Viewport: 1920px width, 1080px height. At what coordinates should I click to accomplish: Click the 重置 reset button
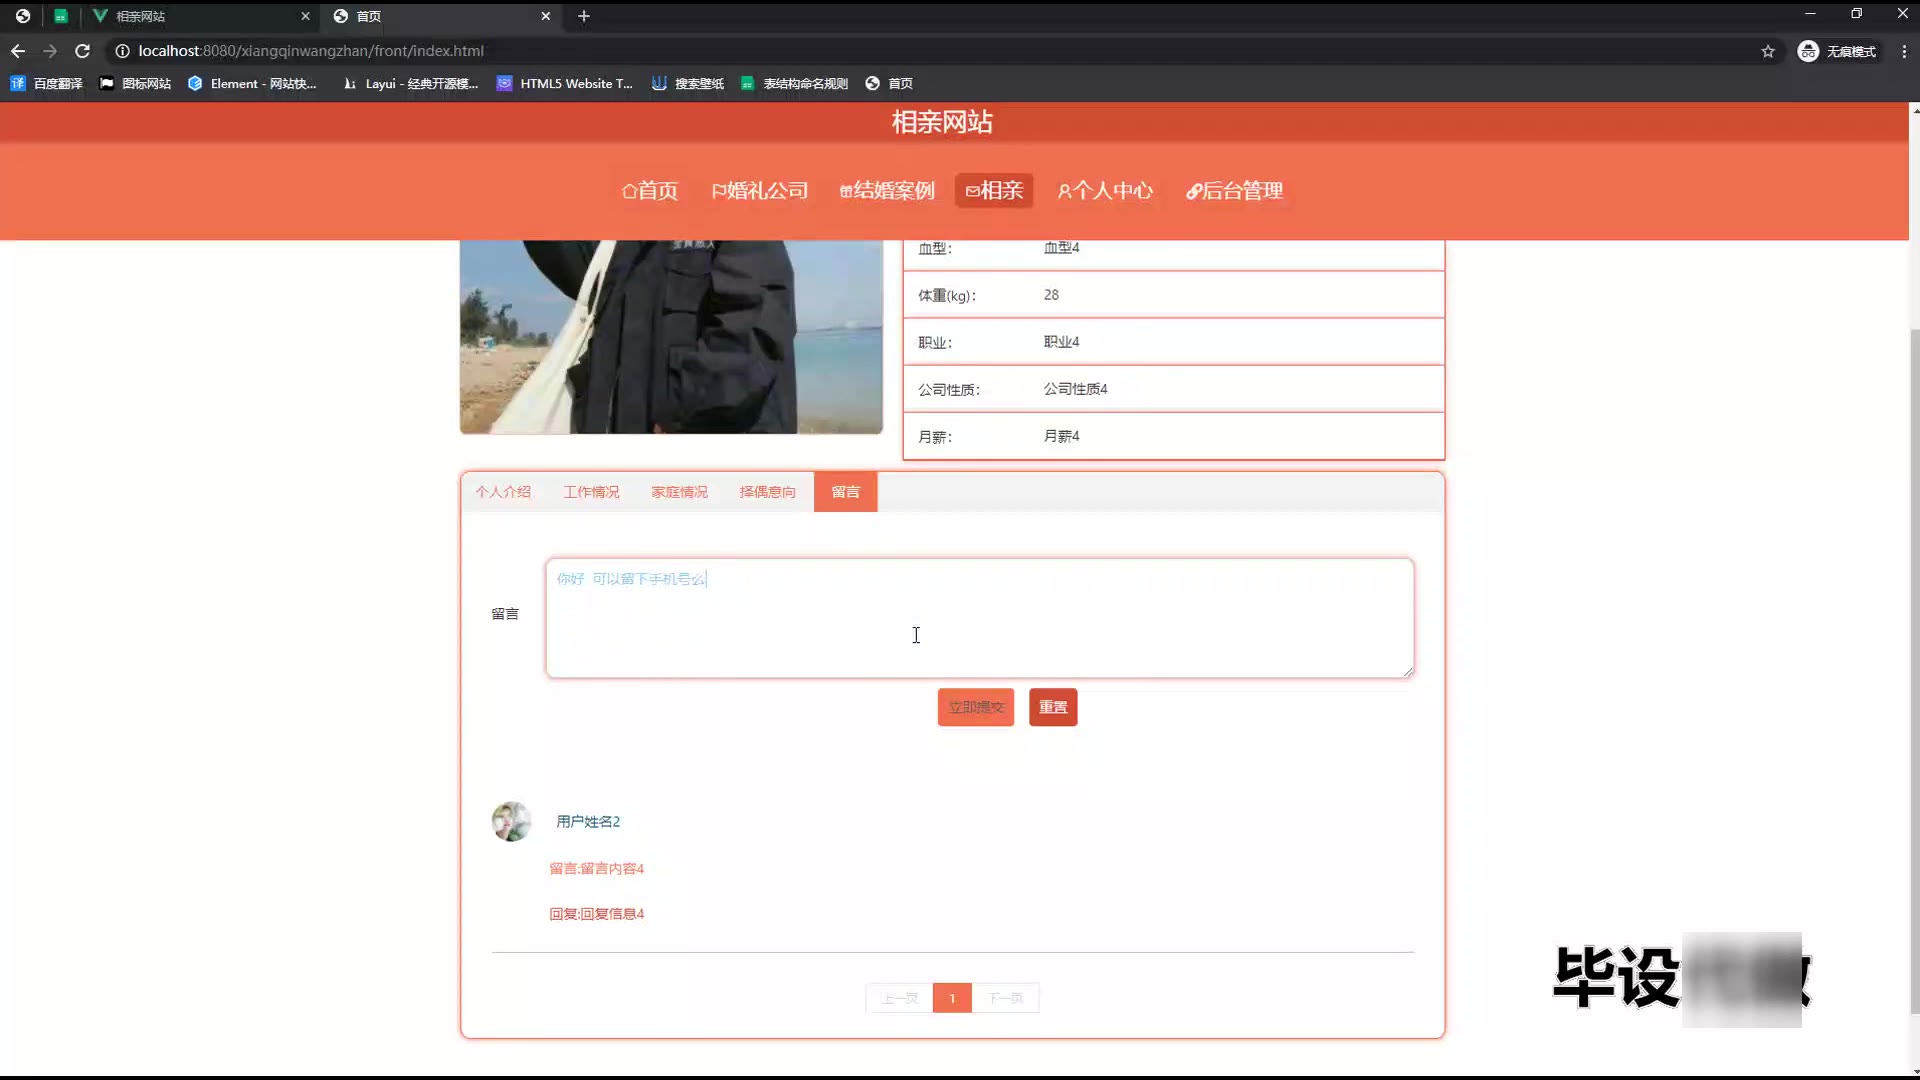point(1052,707)
